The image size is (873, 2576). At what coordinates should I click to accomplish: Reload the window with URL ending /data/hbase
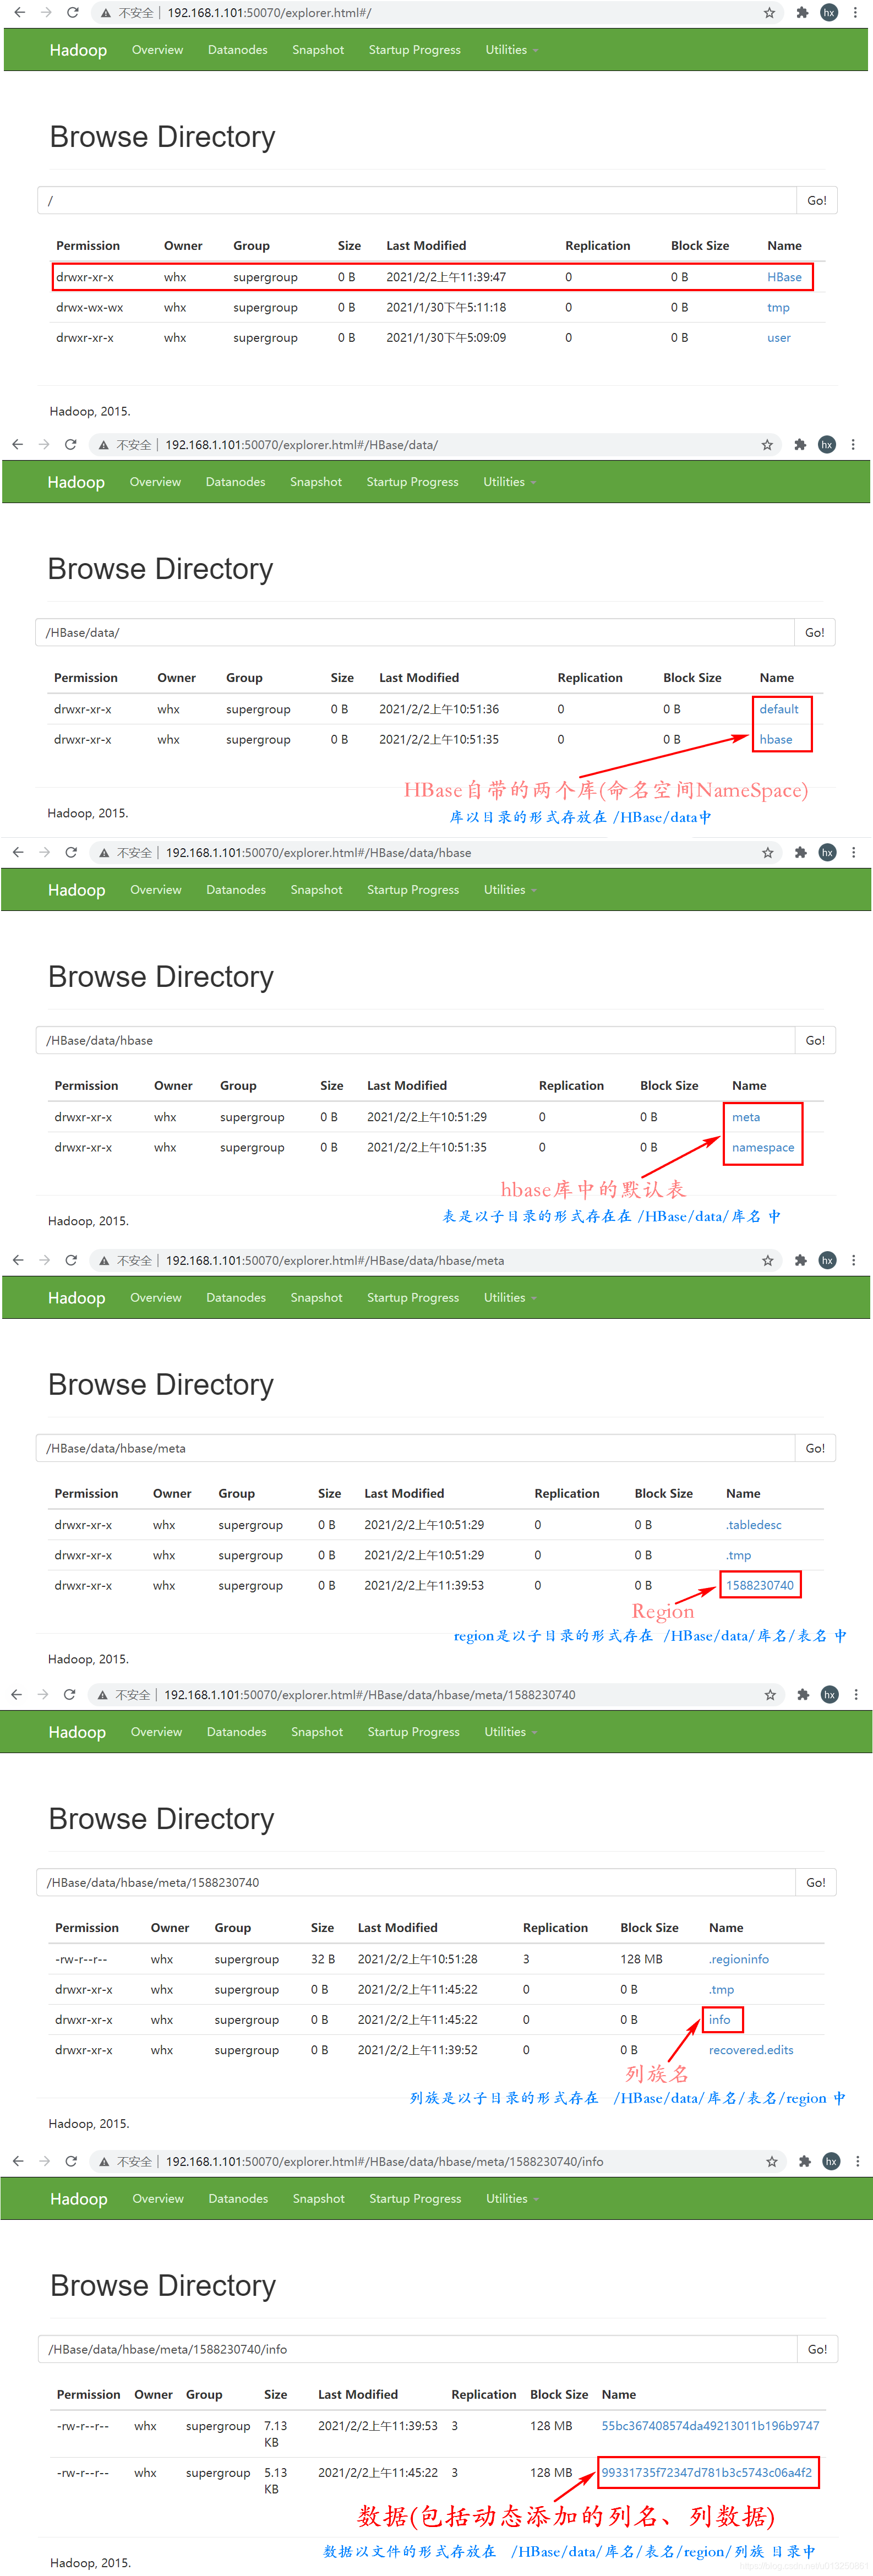click(71, 853)
